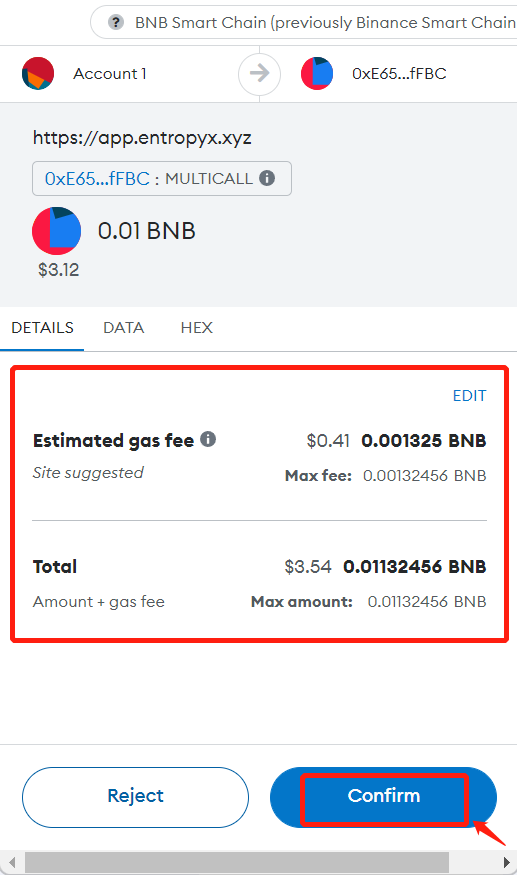Screen dimensions: 517x875
Task: Click the scrollbar left arrow
Action: (12, 863)
